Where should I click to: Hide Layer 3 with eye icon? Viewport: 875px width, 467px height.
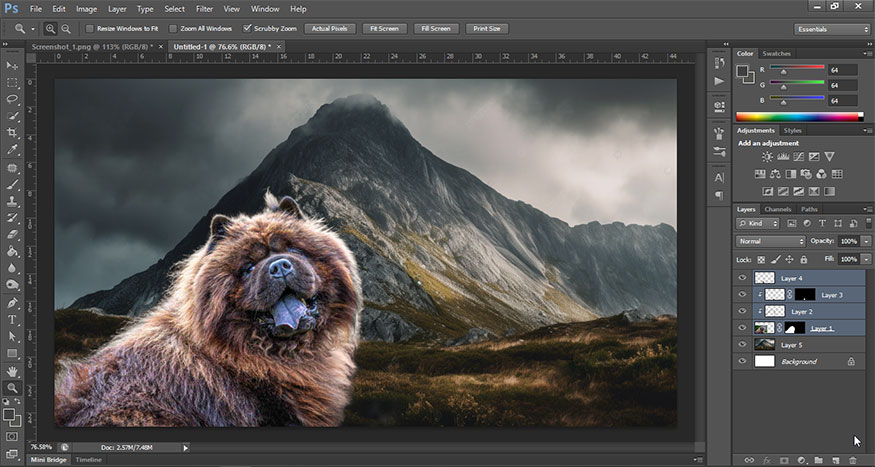(742, 294)
